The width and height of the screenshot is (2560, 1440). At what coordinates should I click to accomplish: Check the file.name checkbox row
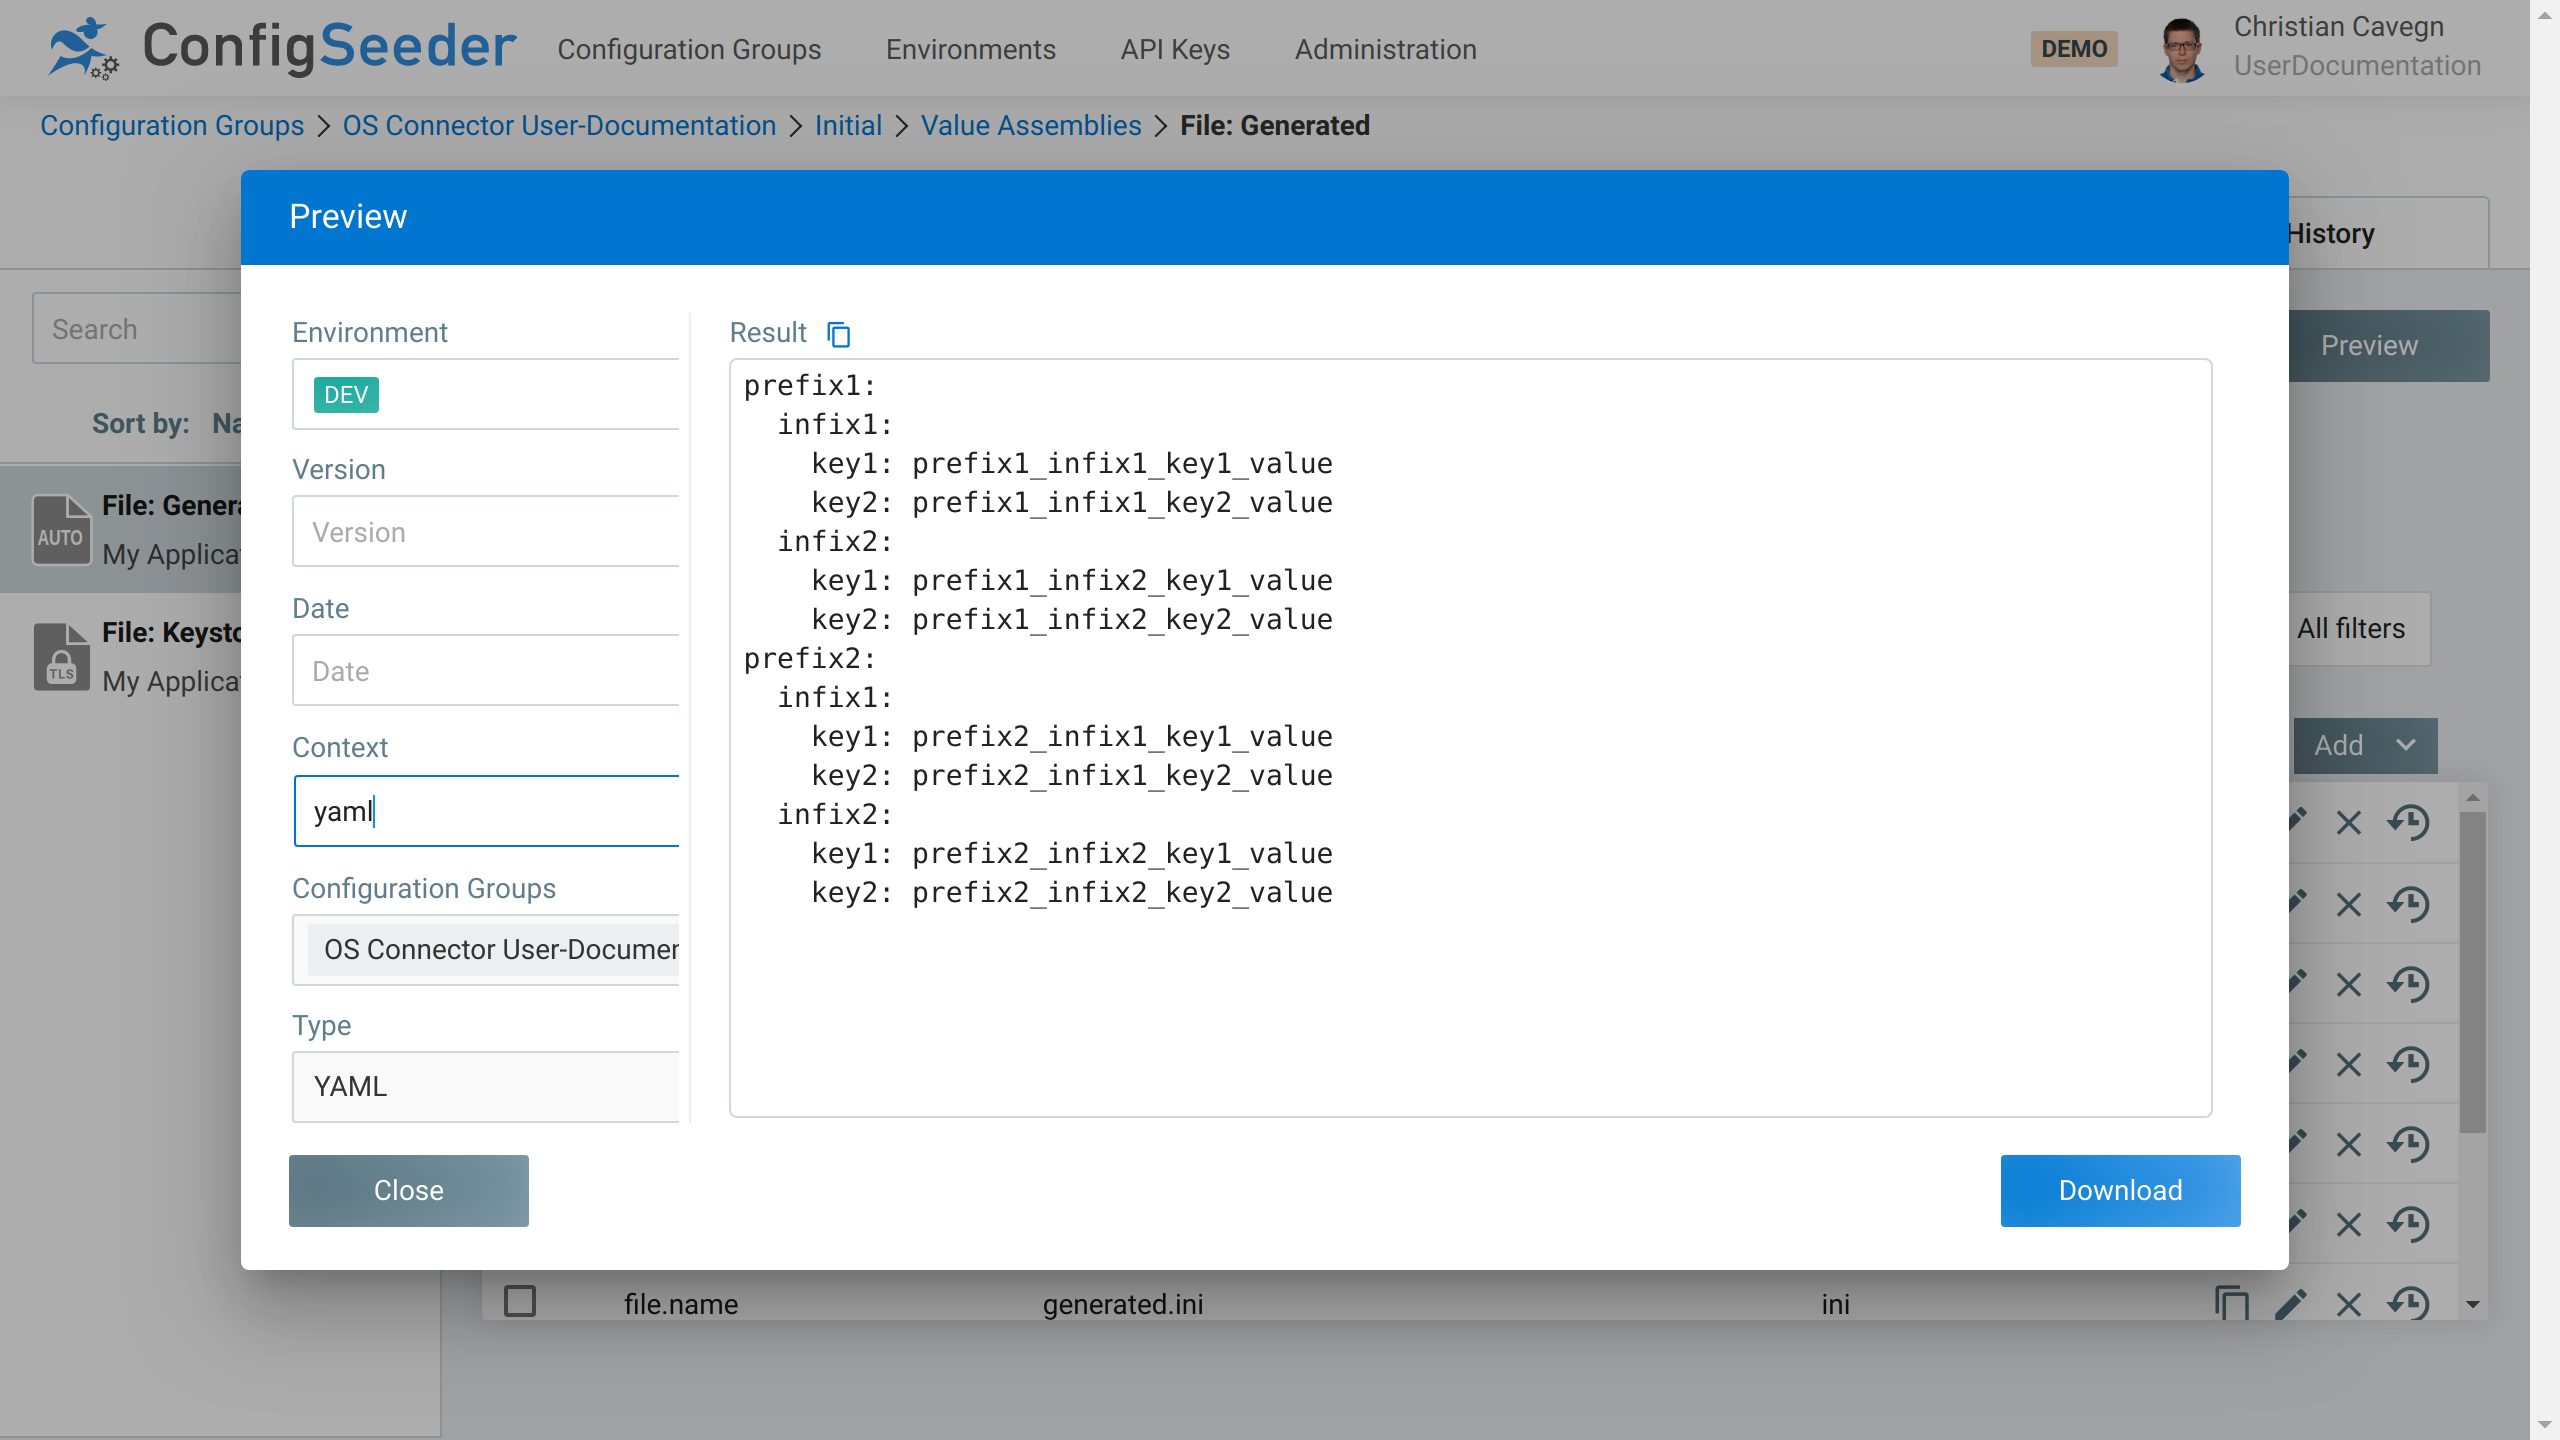pos(520,1301)
